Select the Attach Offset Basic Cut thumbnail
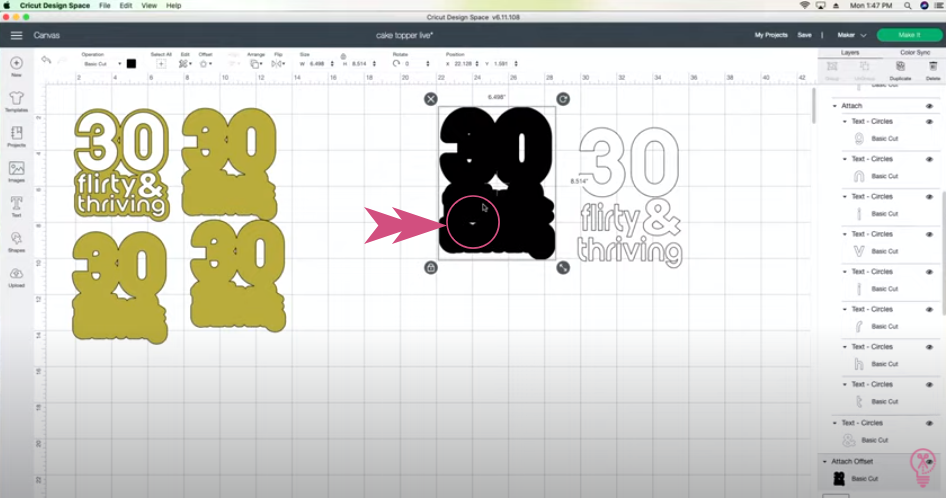Viewport: 946px width, 498px height. (839, 479)
